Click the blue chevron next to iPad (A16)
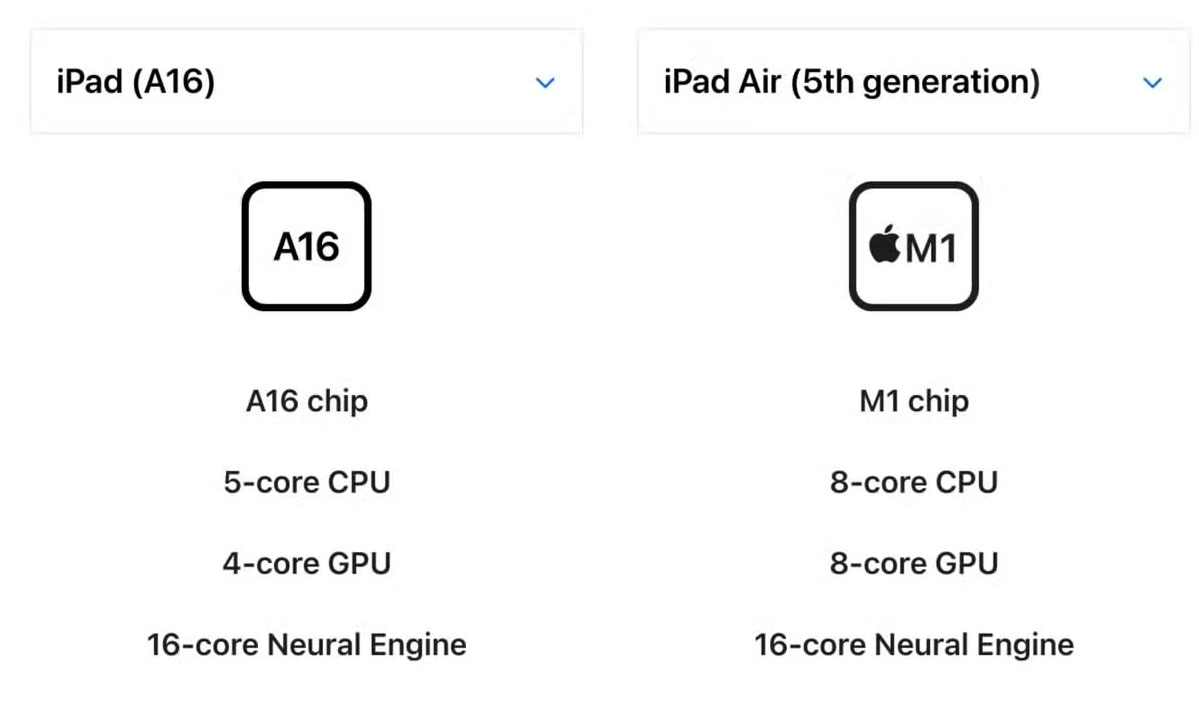1199x719 pixels. tap(545, 83)
